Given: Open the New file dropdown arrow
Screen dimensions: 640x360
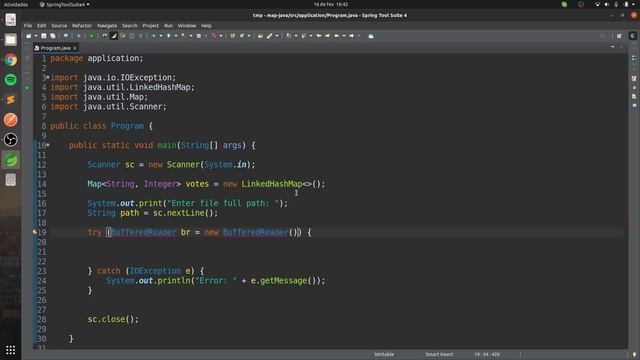Looking at the screenshot, I should (x=36, y=36).
